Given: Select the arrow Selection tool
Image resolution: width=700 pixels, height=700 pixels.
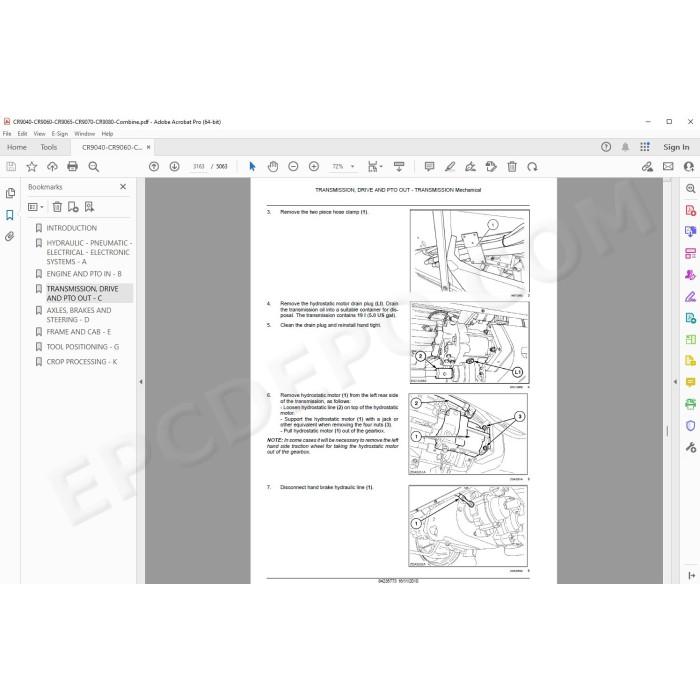Looking at the screenshot, I should [252, 167].
